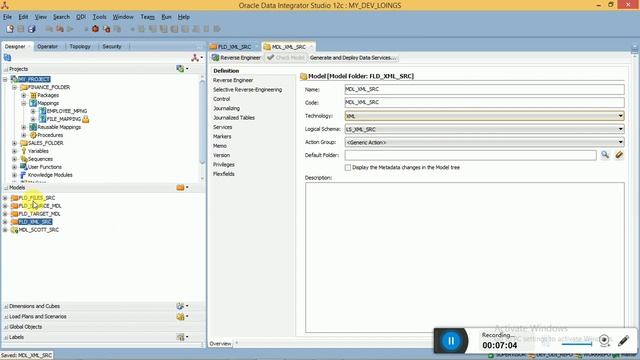The image size is (640, 360).
Task: Click the Code input field
Action: pyautogui.click(x=484, y=102)
